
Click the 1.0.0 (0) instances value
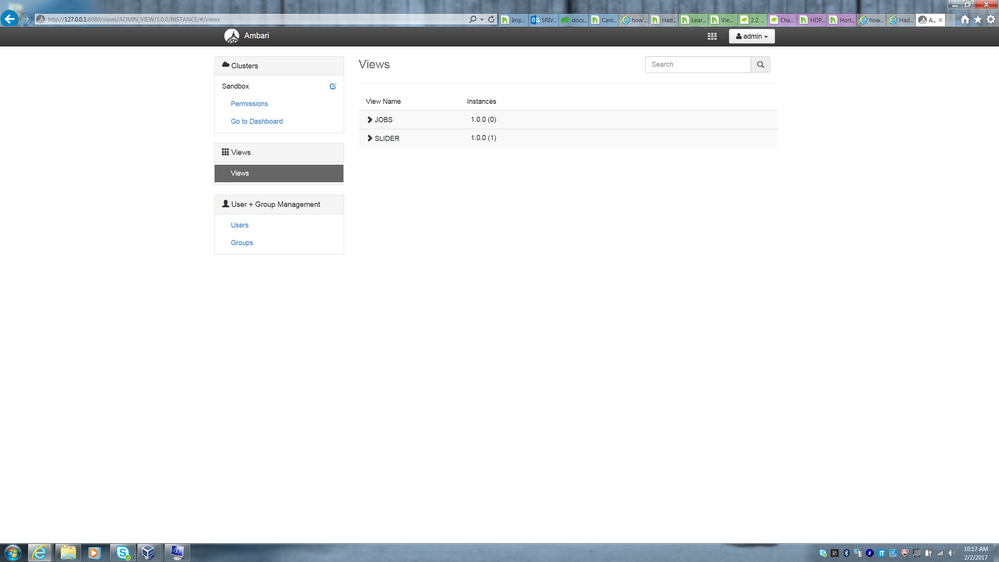[484, 119]
